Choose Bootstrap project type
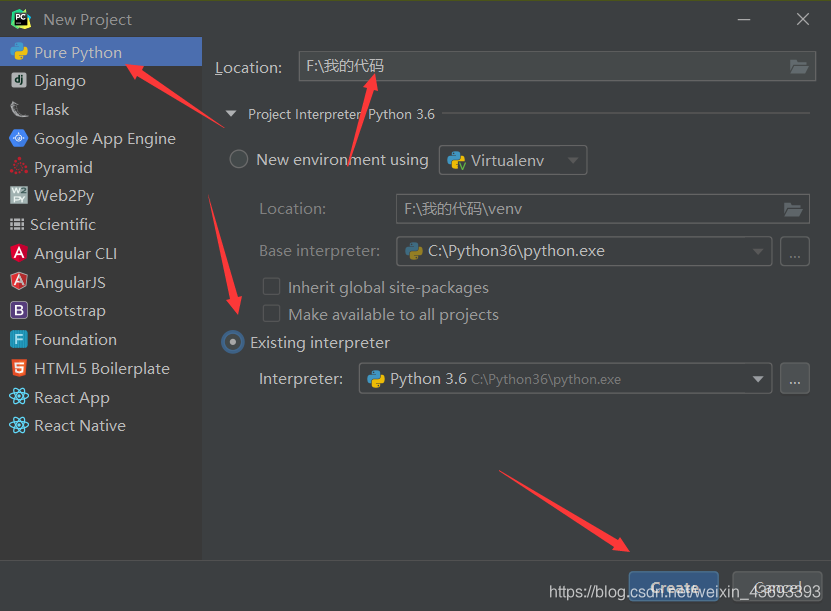Image resolution: width=831 pixels, height=611 pixels. (101, 311)
